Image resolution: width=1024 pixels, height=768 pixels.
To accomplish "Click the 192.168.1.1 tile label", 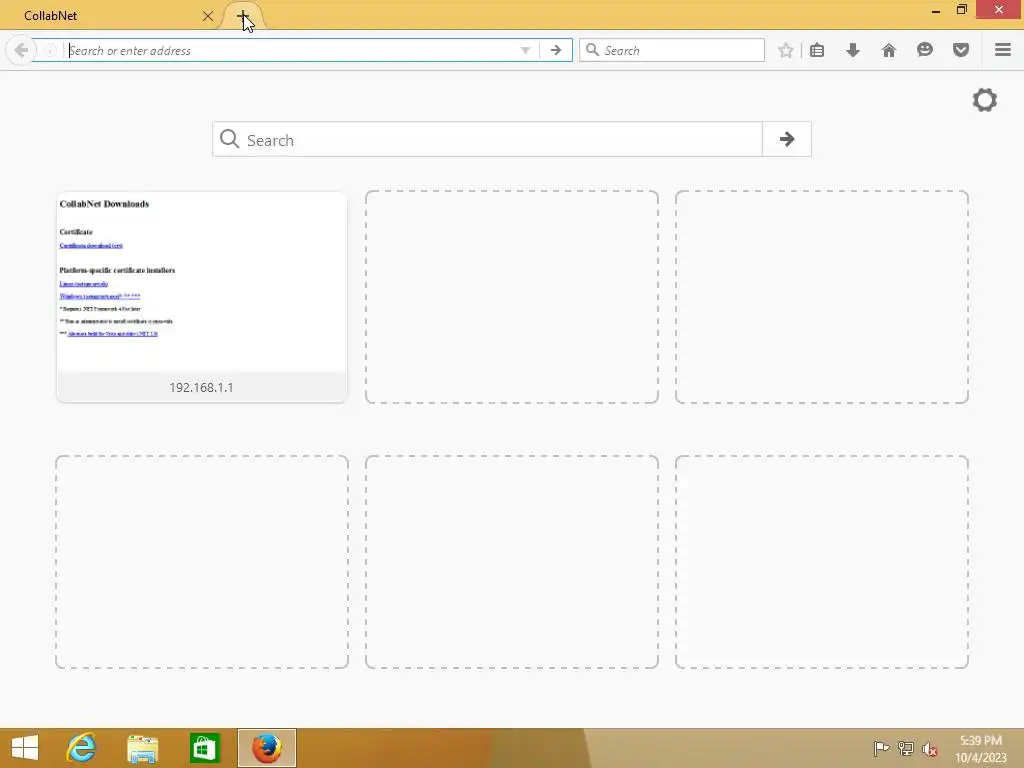I will 201,387.
